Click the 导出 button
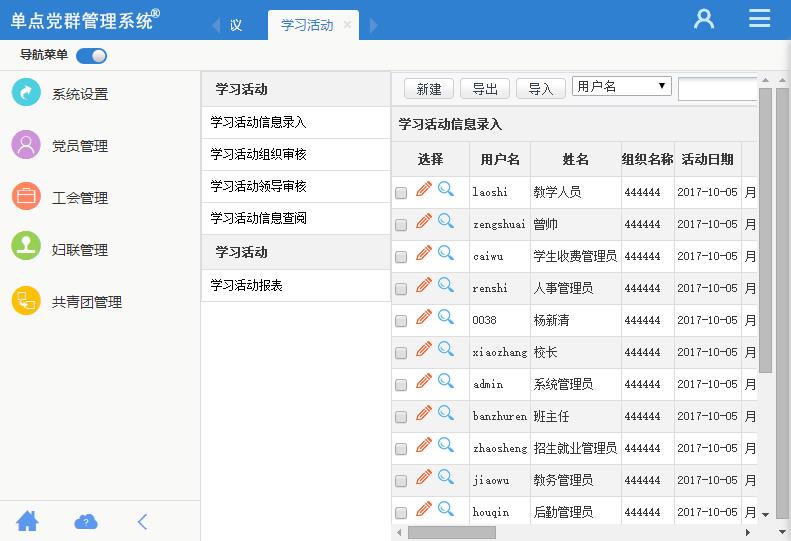This screenshot has height=541, width=791. coord(485,89)
